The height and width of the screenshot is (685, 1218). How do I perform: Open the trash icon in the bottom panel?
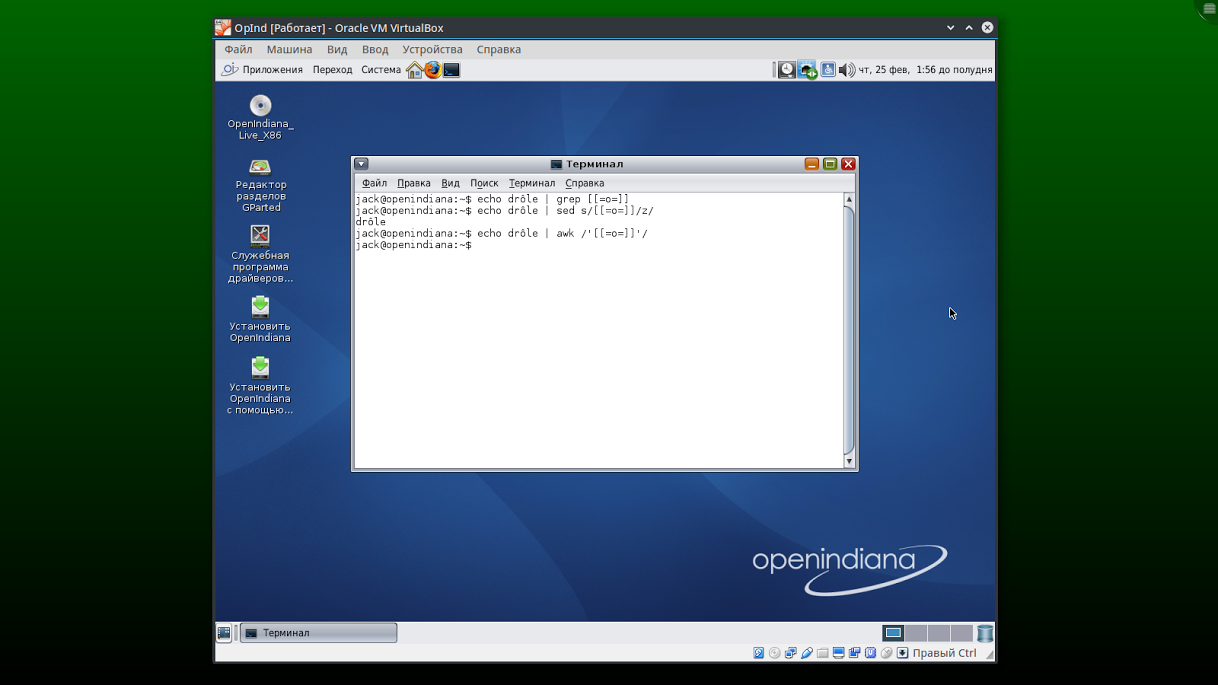click(985, 633)
